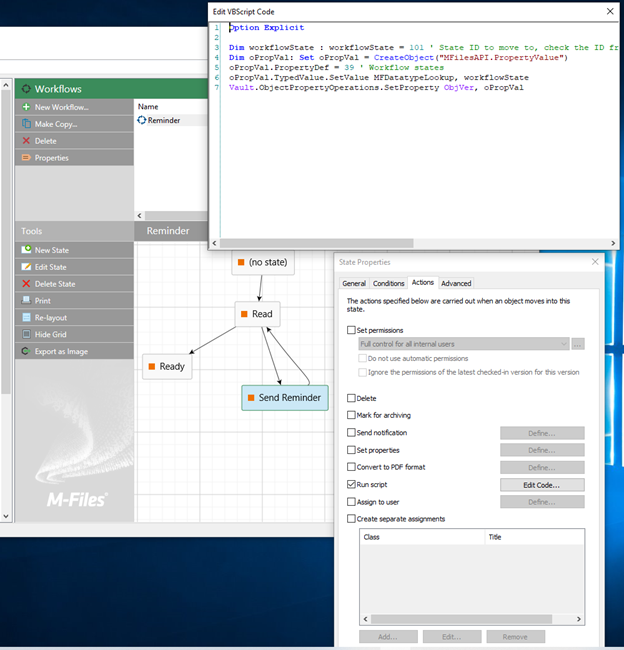
Task: Close the State Properties dialog
Action: [595, 262]
